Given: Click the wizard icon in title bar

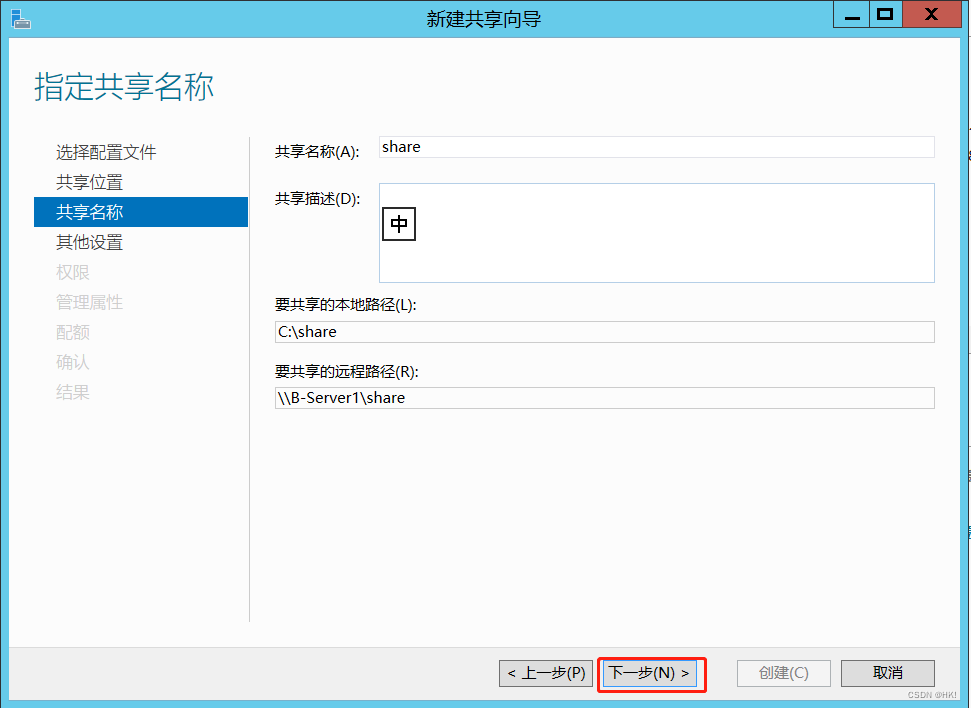Looking at the screenshot, I should pos(20,19).
